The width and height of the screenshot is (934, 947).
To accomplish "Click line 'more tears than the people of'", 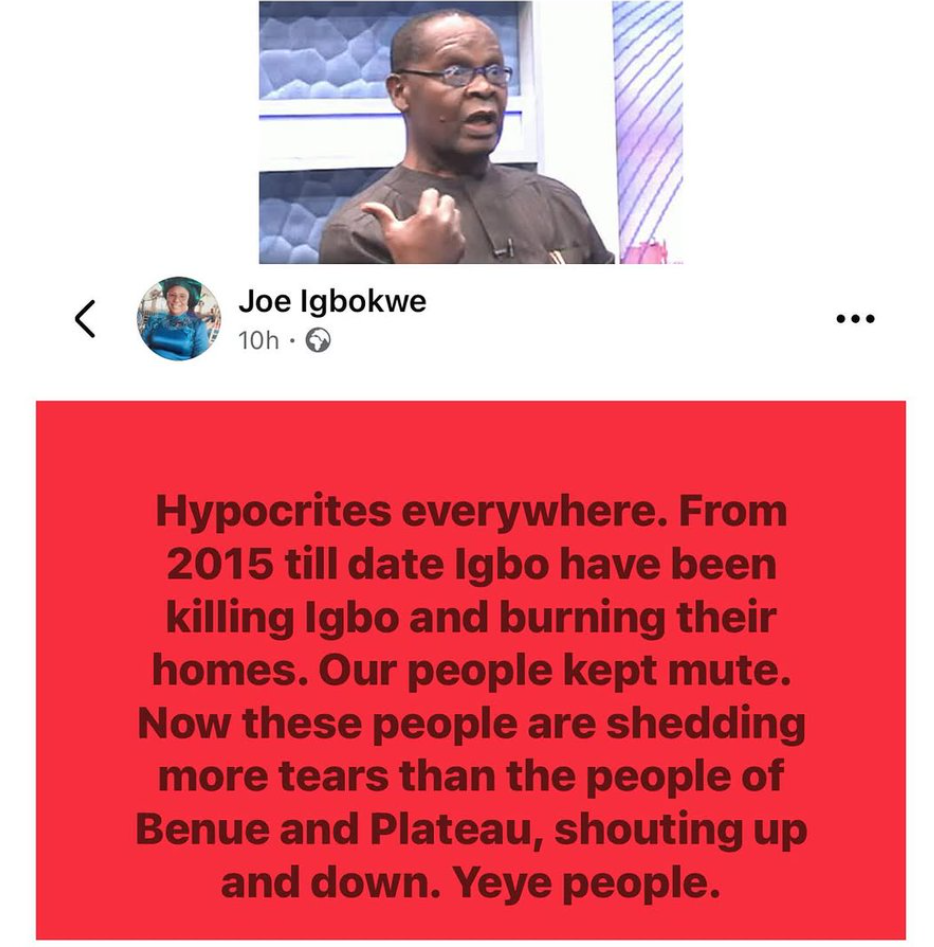I will click(471, 776).
